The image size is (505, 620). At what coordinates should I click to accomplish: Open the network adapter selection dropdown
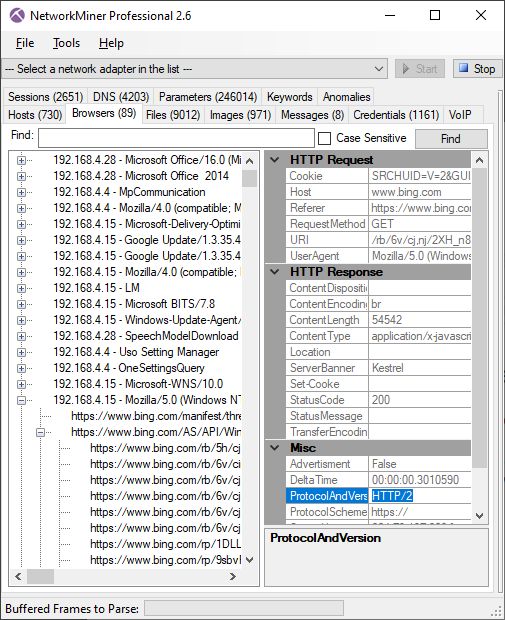pyautogui.click(x=195, y=69)
